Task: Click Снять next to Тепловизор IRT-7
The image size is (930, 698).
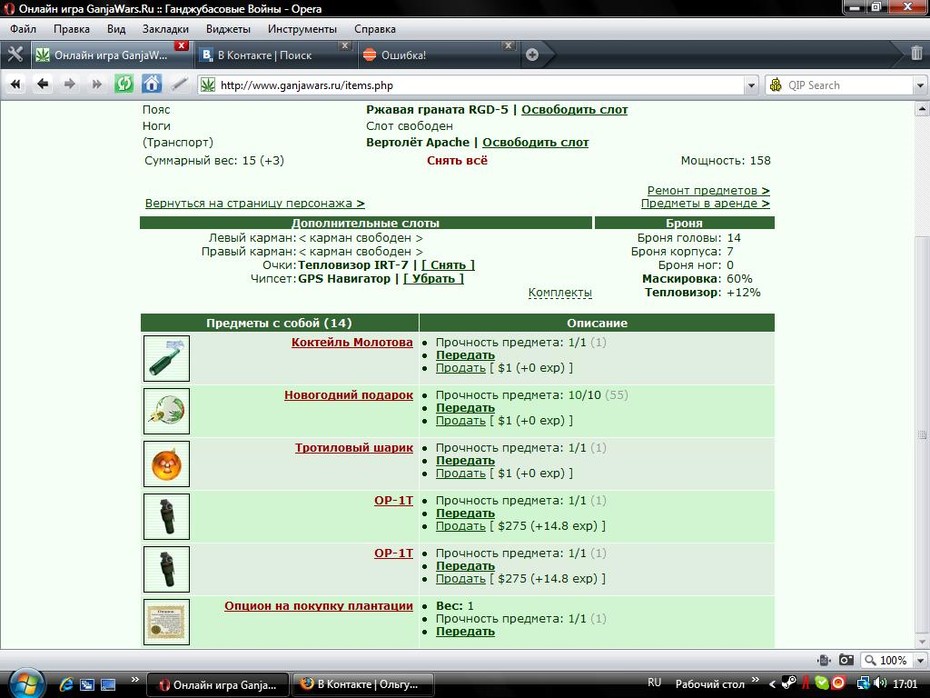Action: [x=448, y=265]
